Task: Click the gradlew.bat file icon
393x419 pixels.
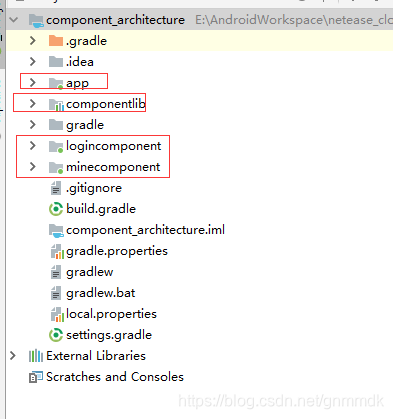Action: click(x=56, y=293)
